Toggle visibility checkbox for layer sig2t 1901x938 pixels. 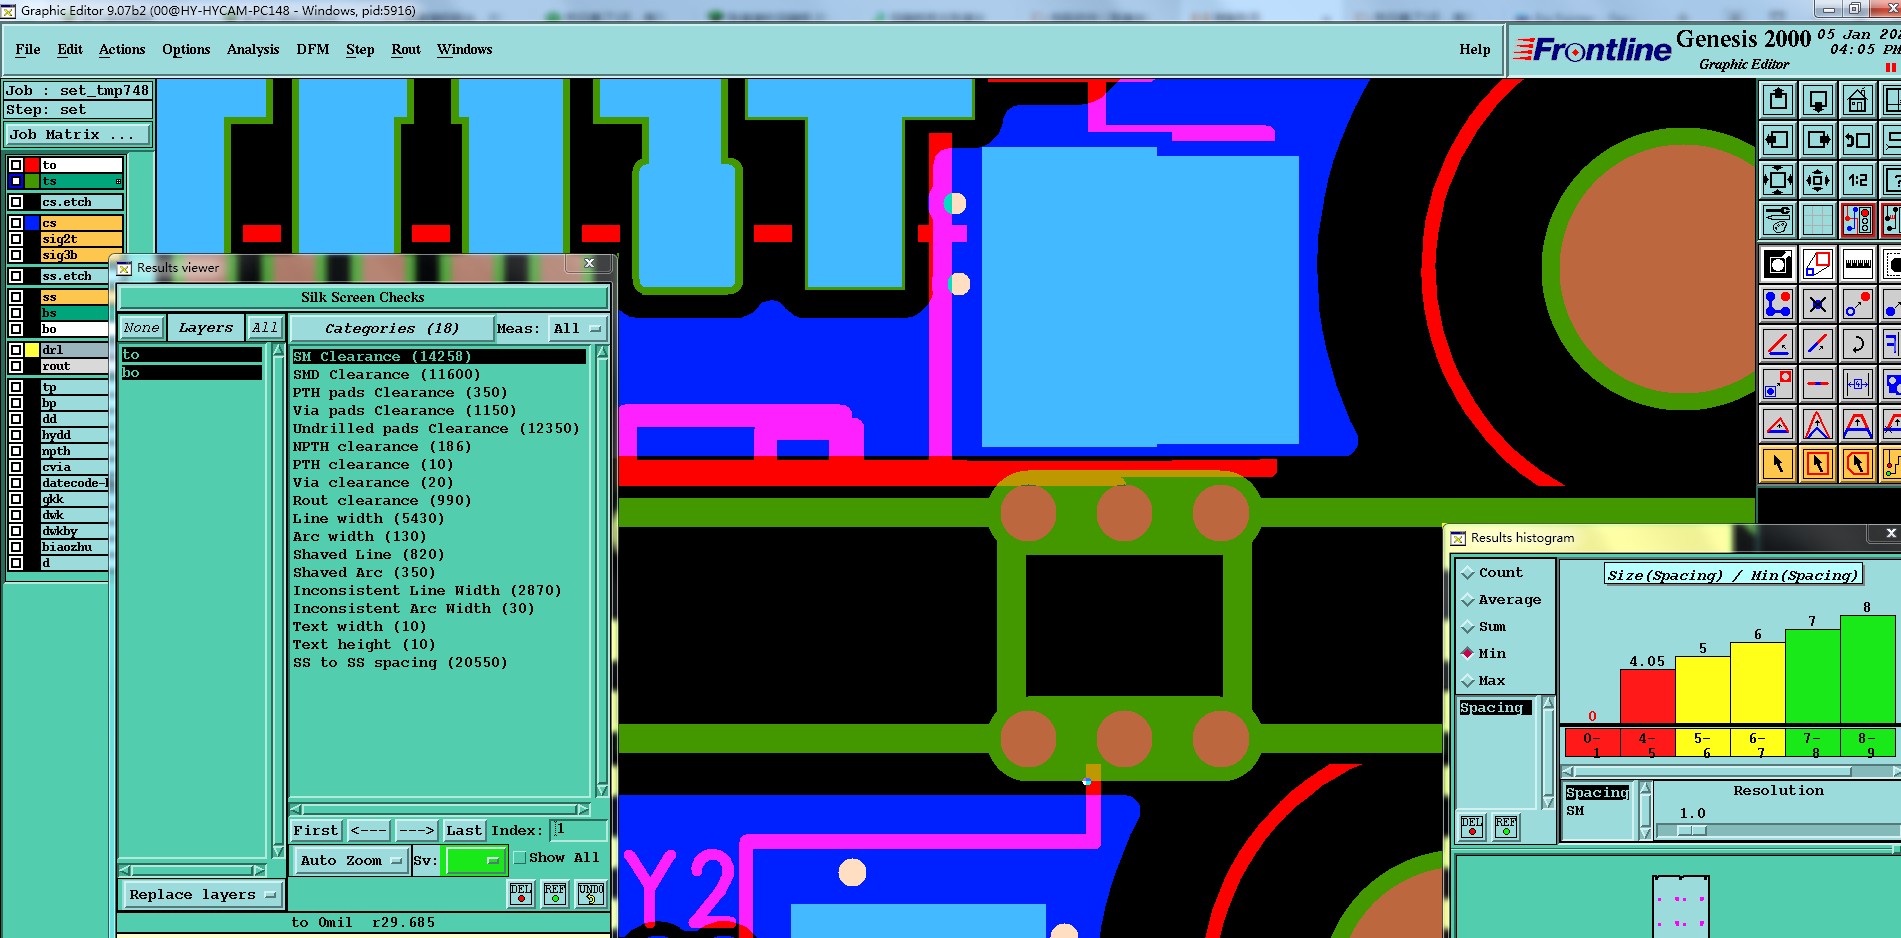(x=16, y=239)
